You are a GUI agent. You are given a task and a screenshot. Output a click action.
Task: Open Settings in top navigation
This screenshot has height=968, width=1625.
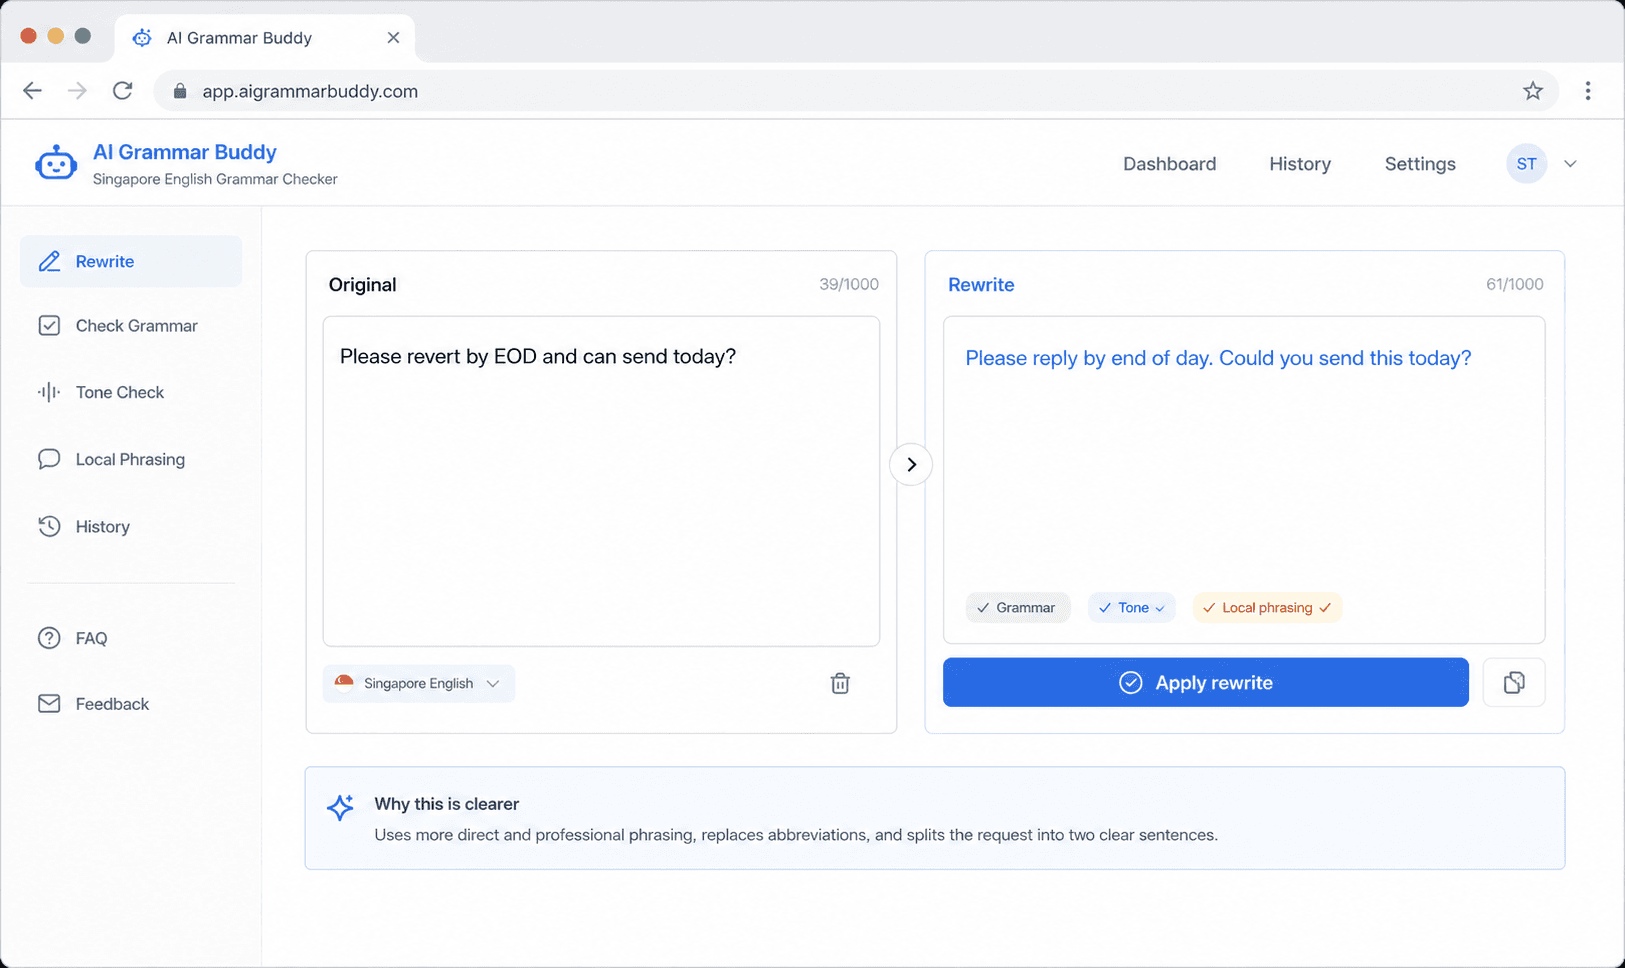[x=1420, y=164]
